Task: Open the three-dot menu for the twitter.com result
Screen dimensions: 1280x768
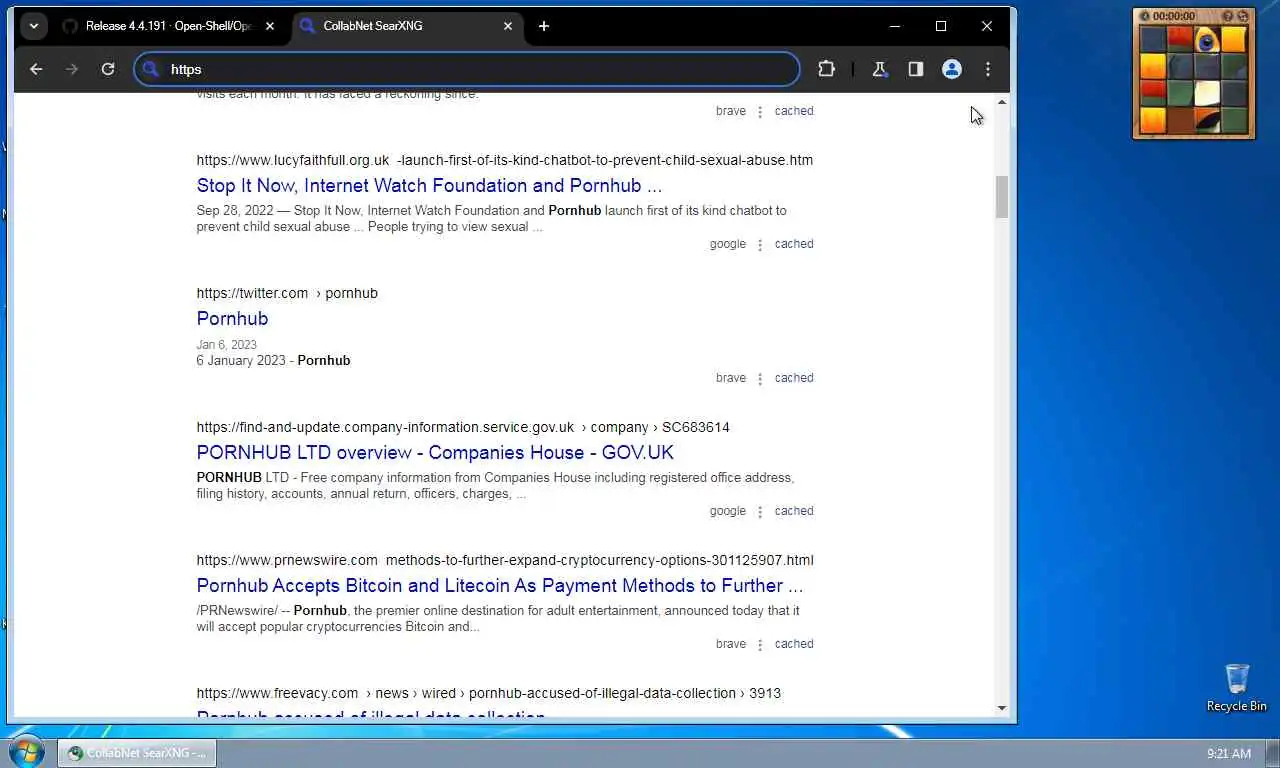Action: (760, 379)
